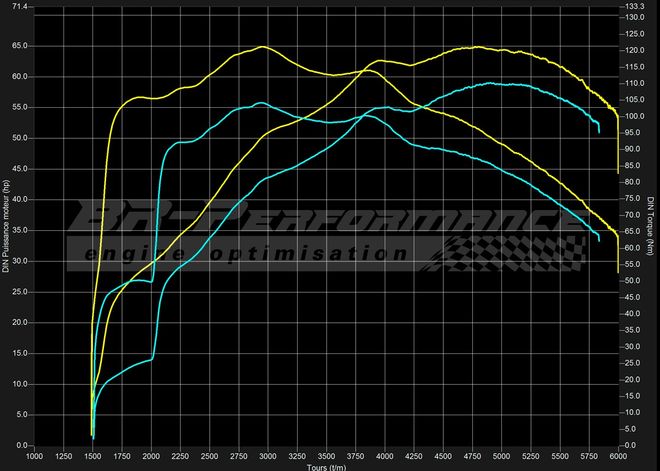
Task: Click the yellow curve's peak near 3000 rpm
Action: [262, 47]
